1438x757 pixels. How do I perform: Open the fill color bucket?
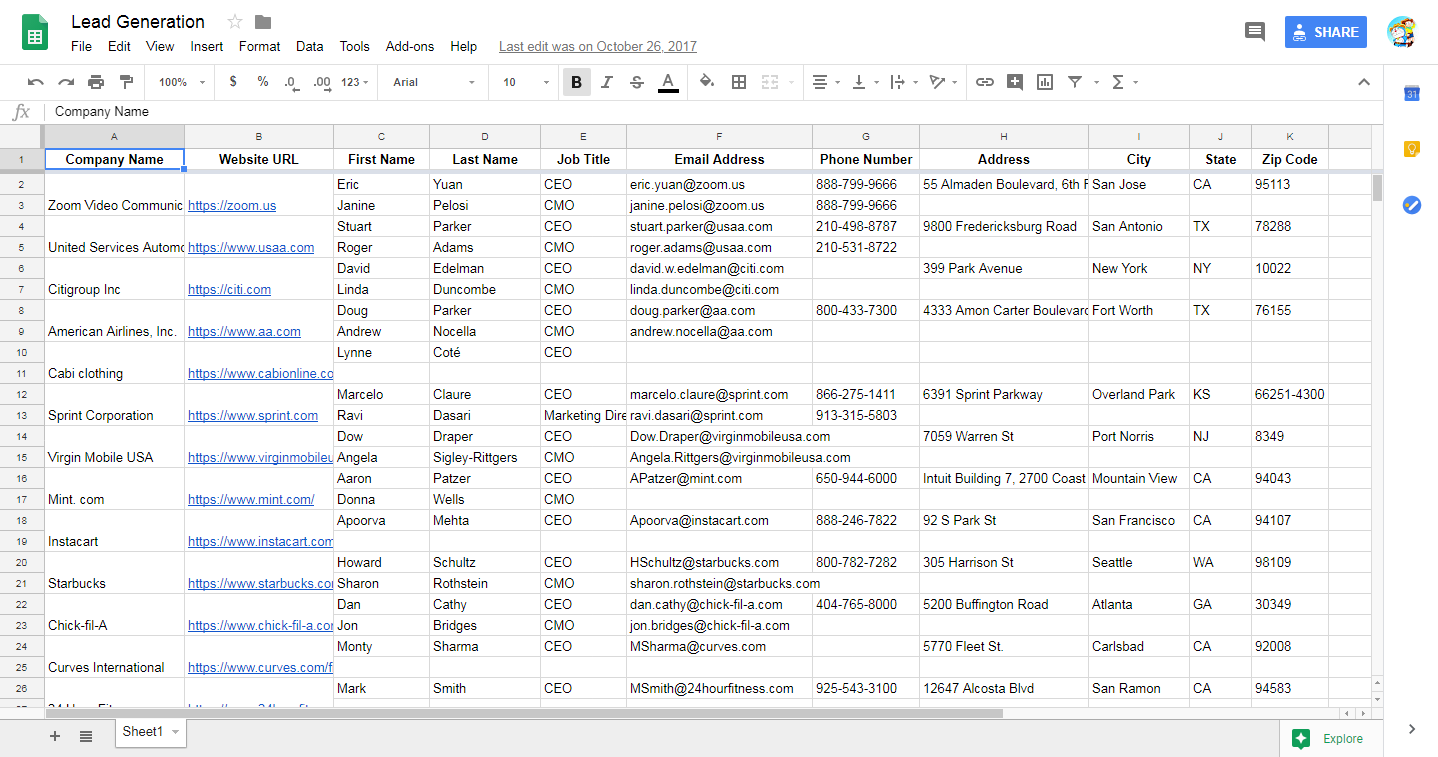[707, 82]
